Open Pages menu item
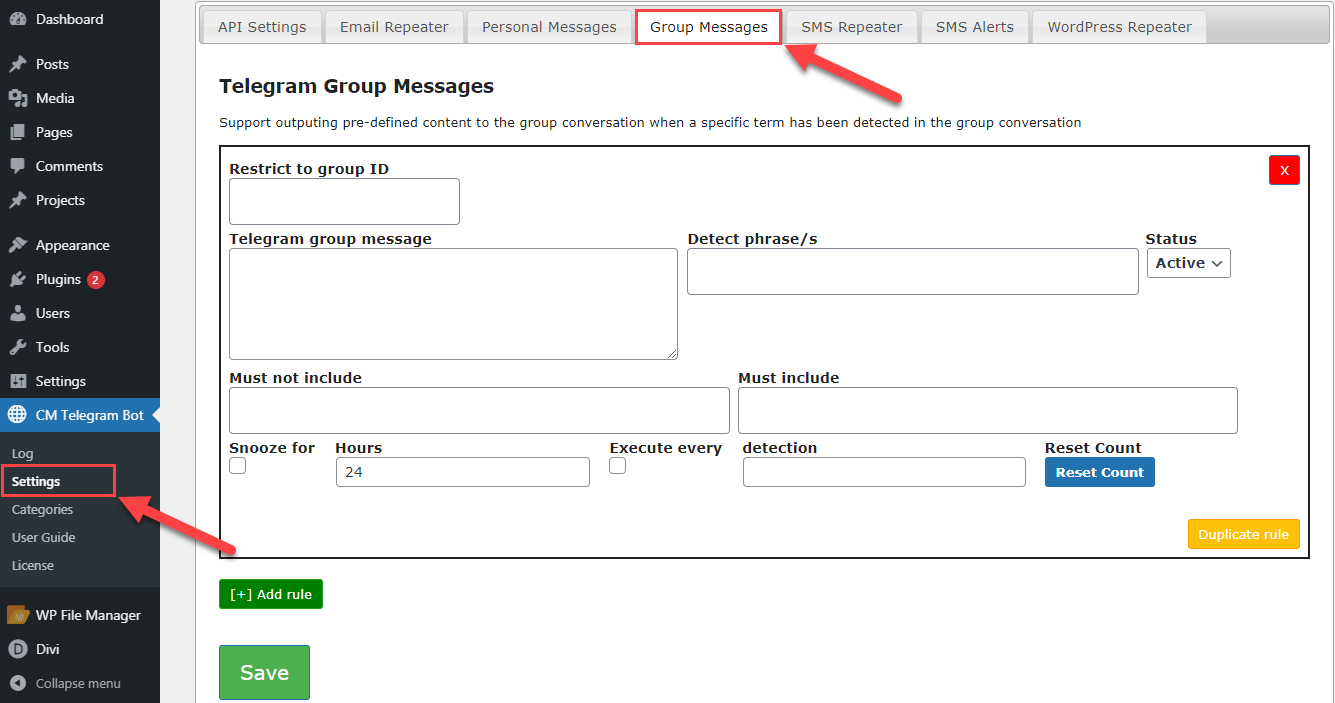 pyautogui.click(x=80, y=132)
